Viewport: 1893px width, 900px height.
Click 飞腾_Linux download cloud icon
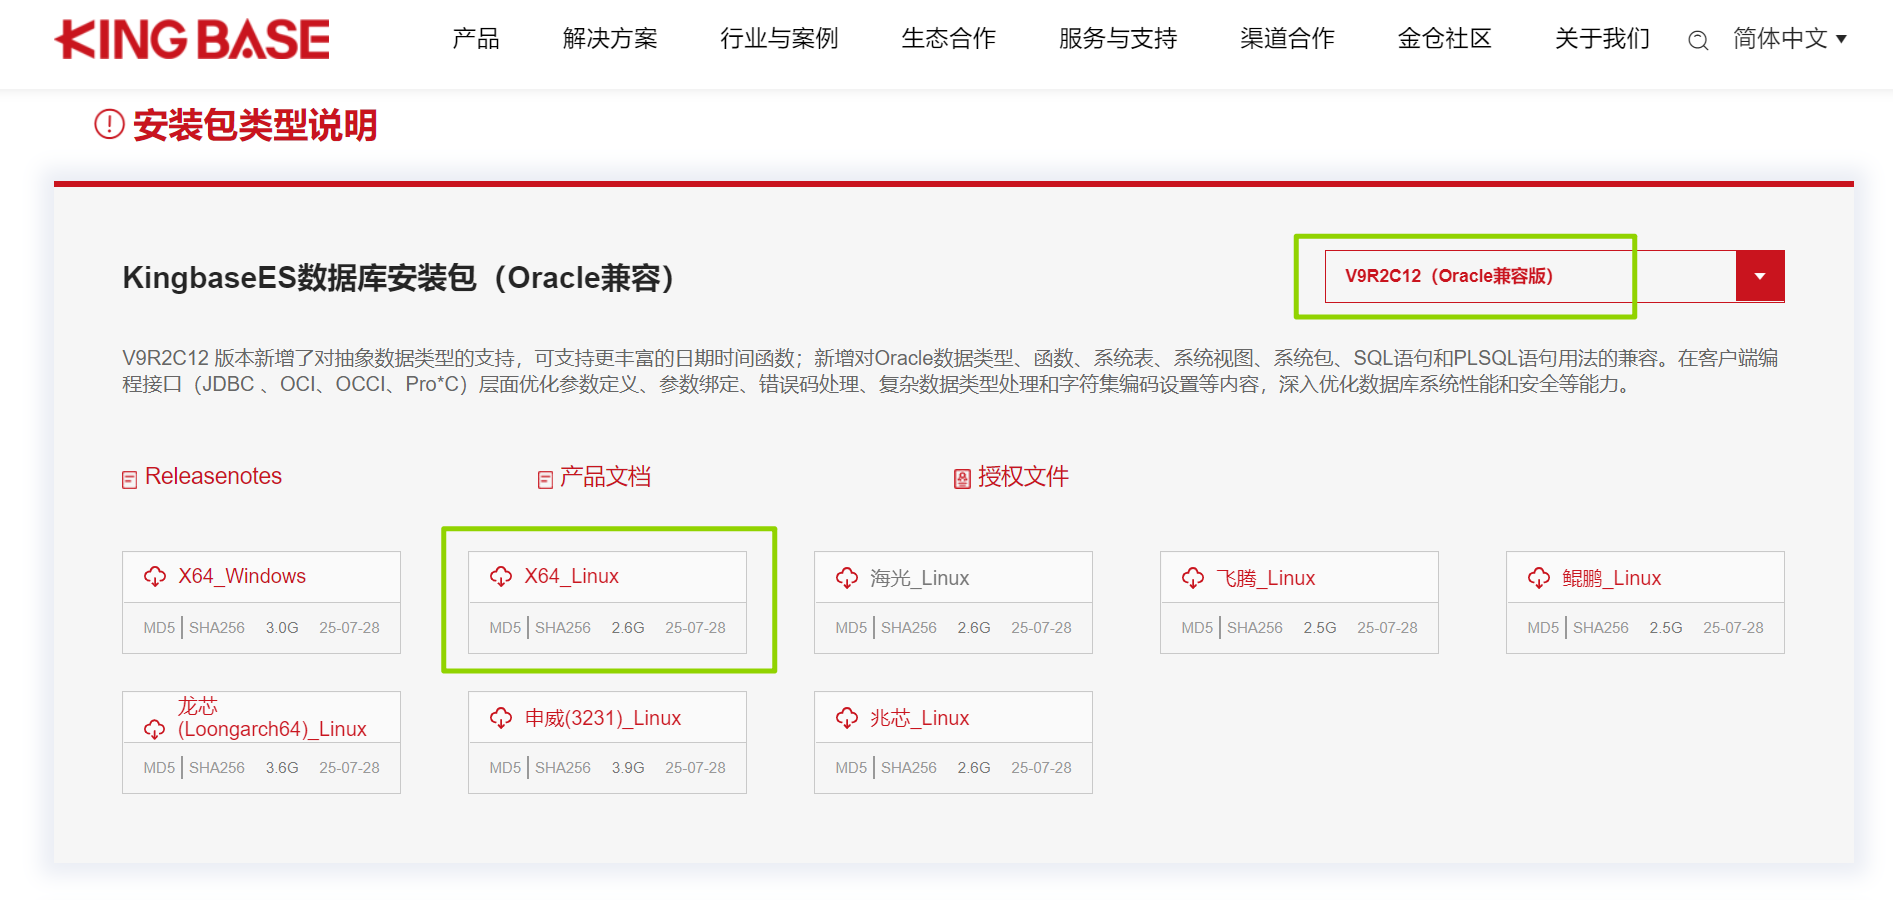[1193, 578]
